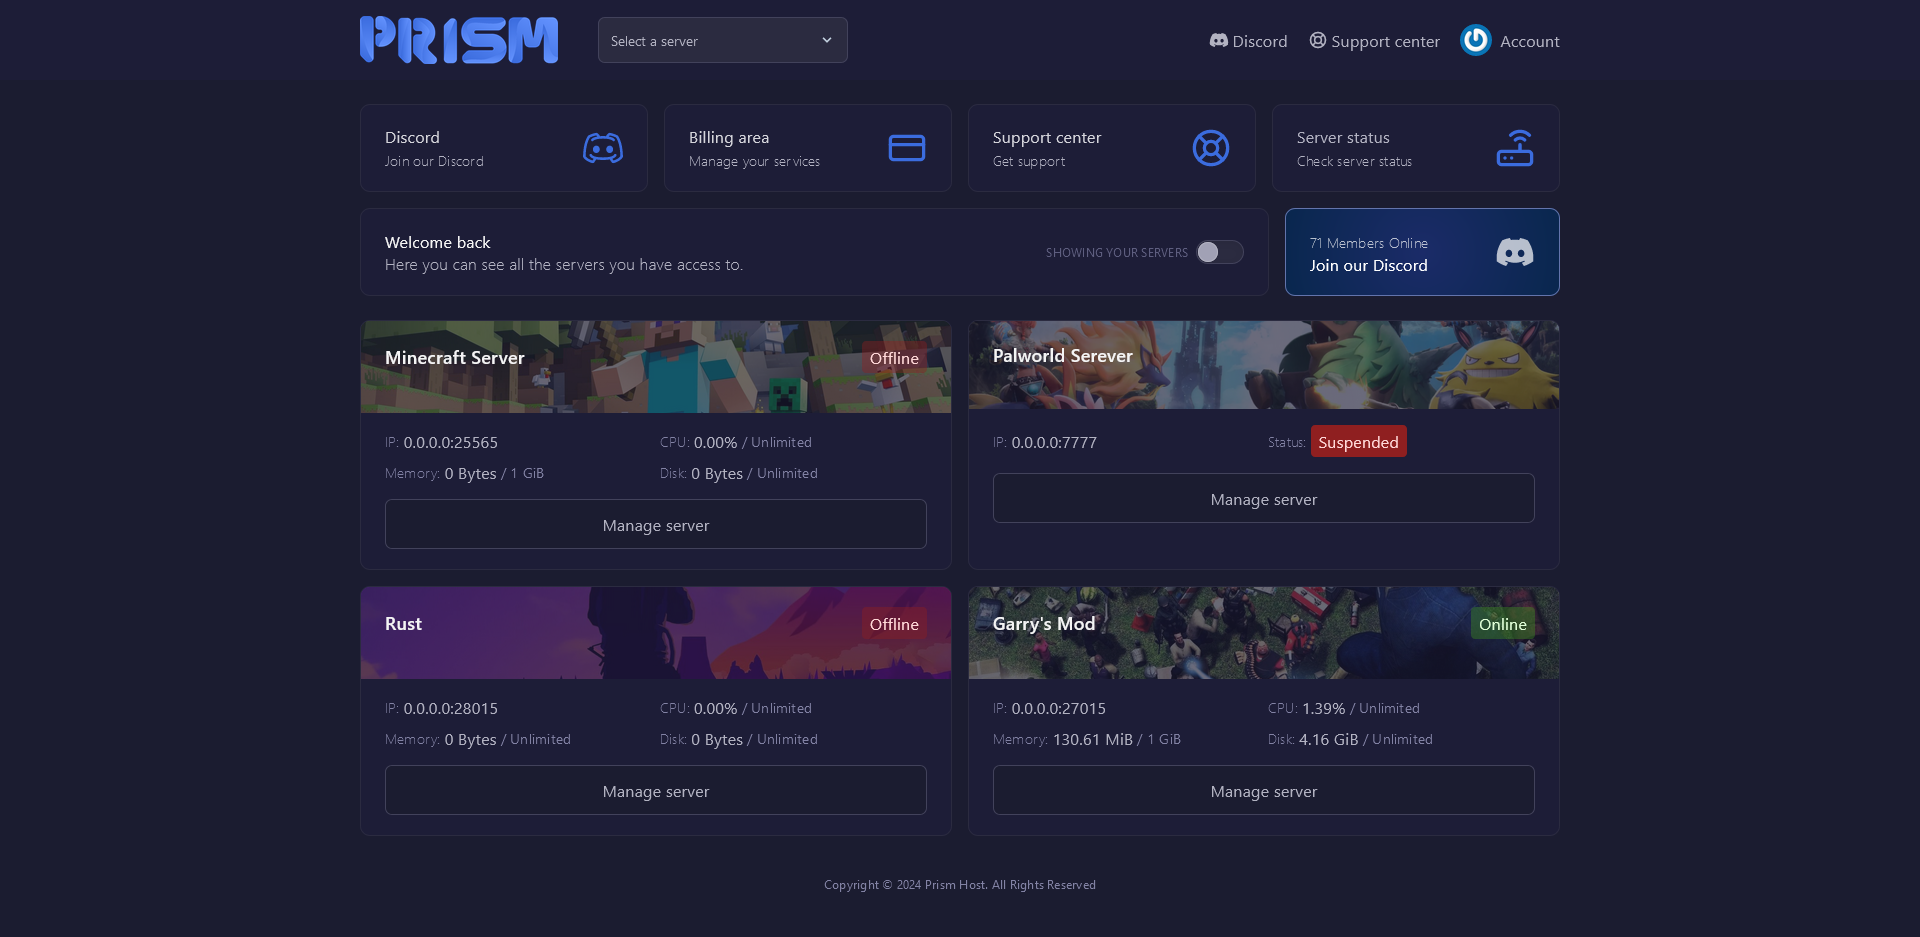
Task: Click the chevron arrow in server selector
Action: pos(827,41)
